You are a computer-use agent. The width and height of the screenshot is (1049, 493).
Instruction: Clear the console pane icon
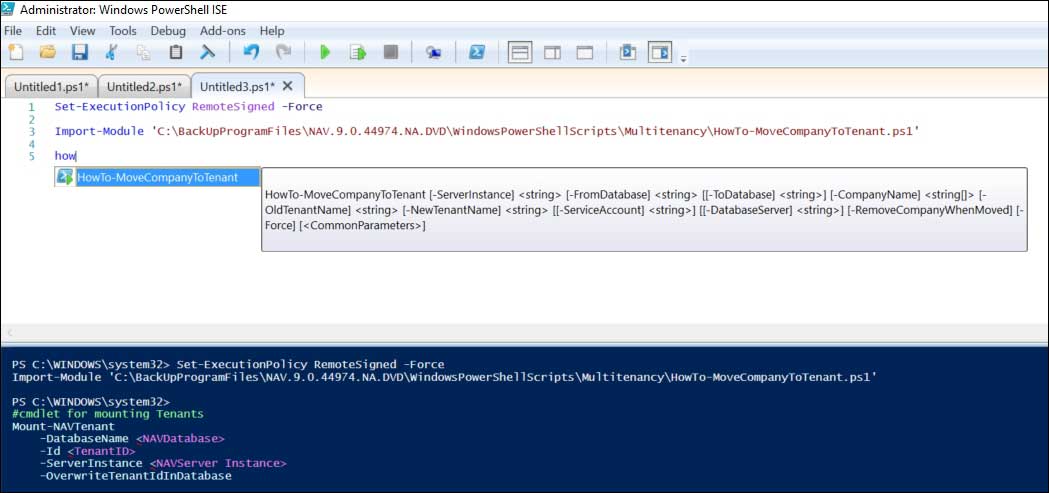[x=208, y=52]
